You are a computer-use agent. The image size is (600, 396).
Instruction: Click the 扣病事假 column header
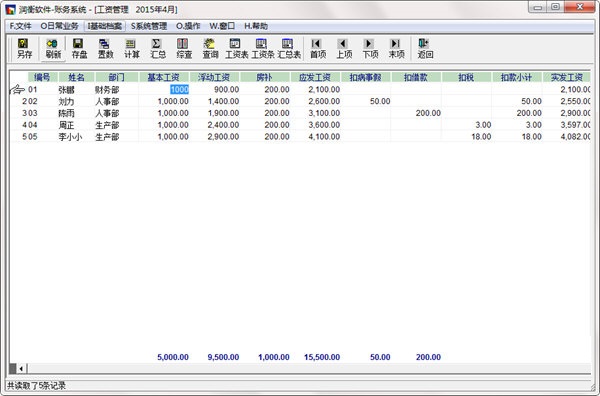coord(365,77)
